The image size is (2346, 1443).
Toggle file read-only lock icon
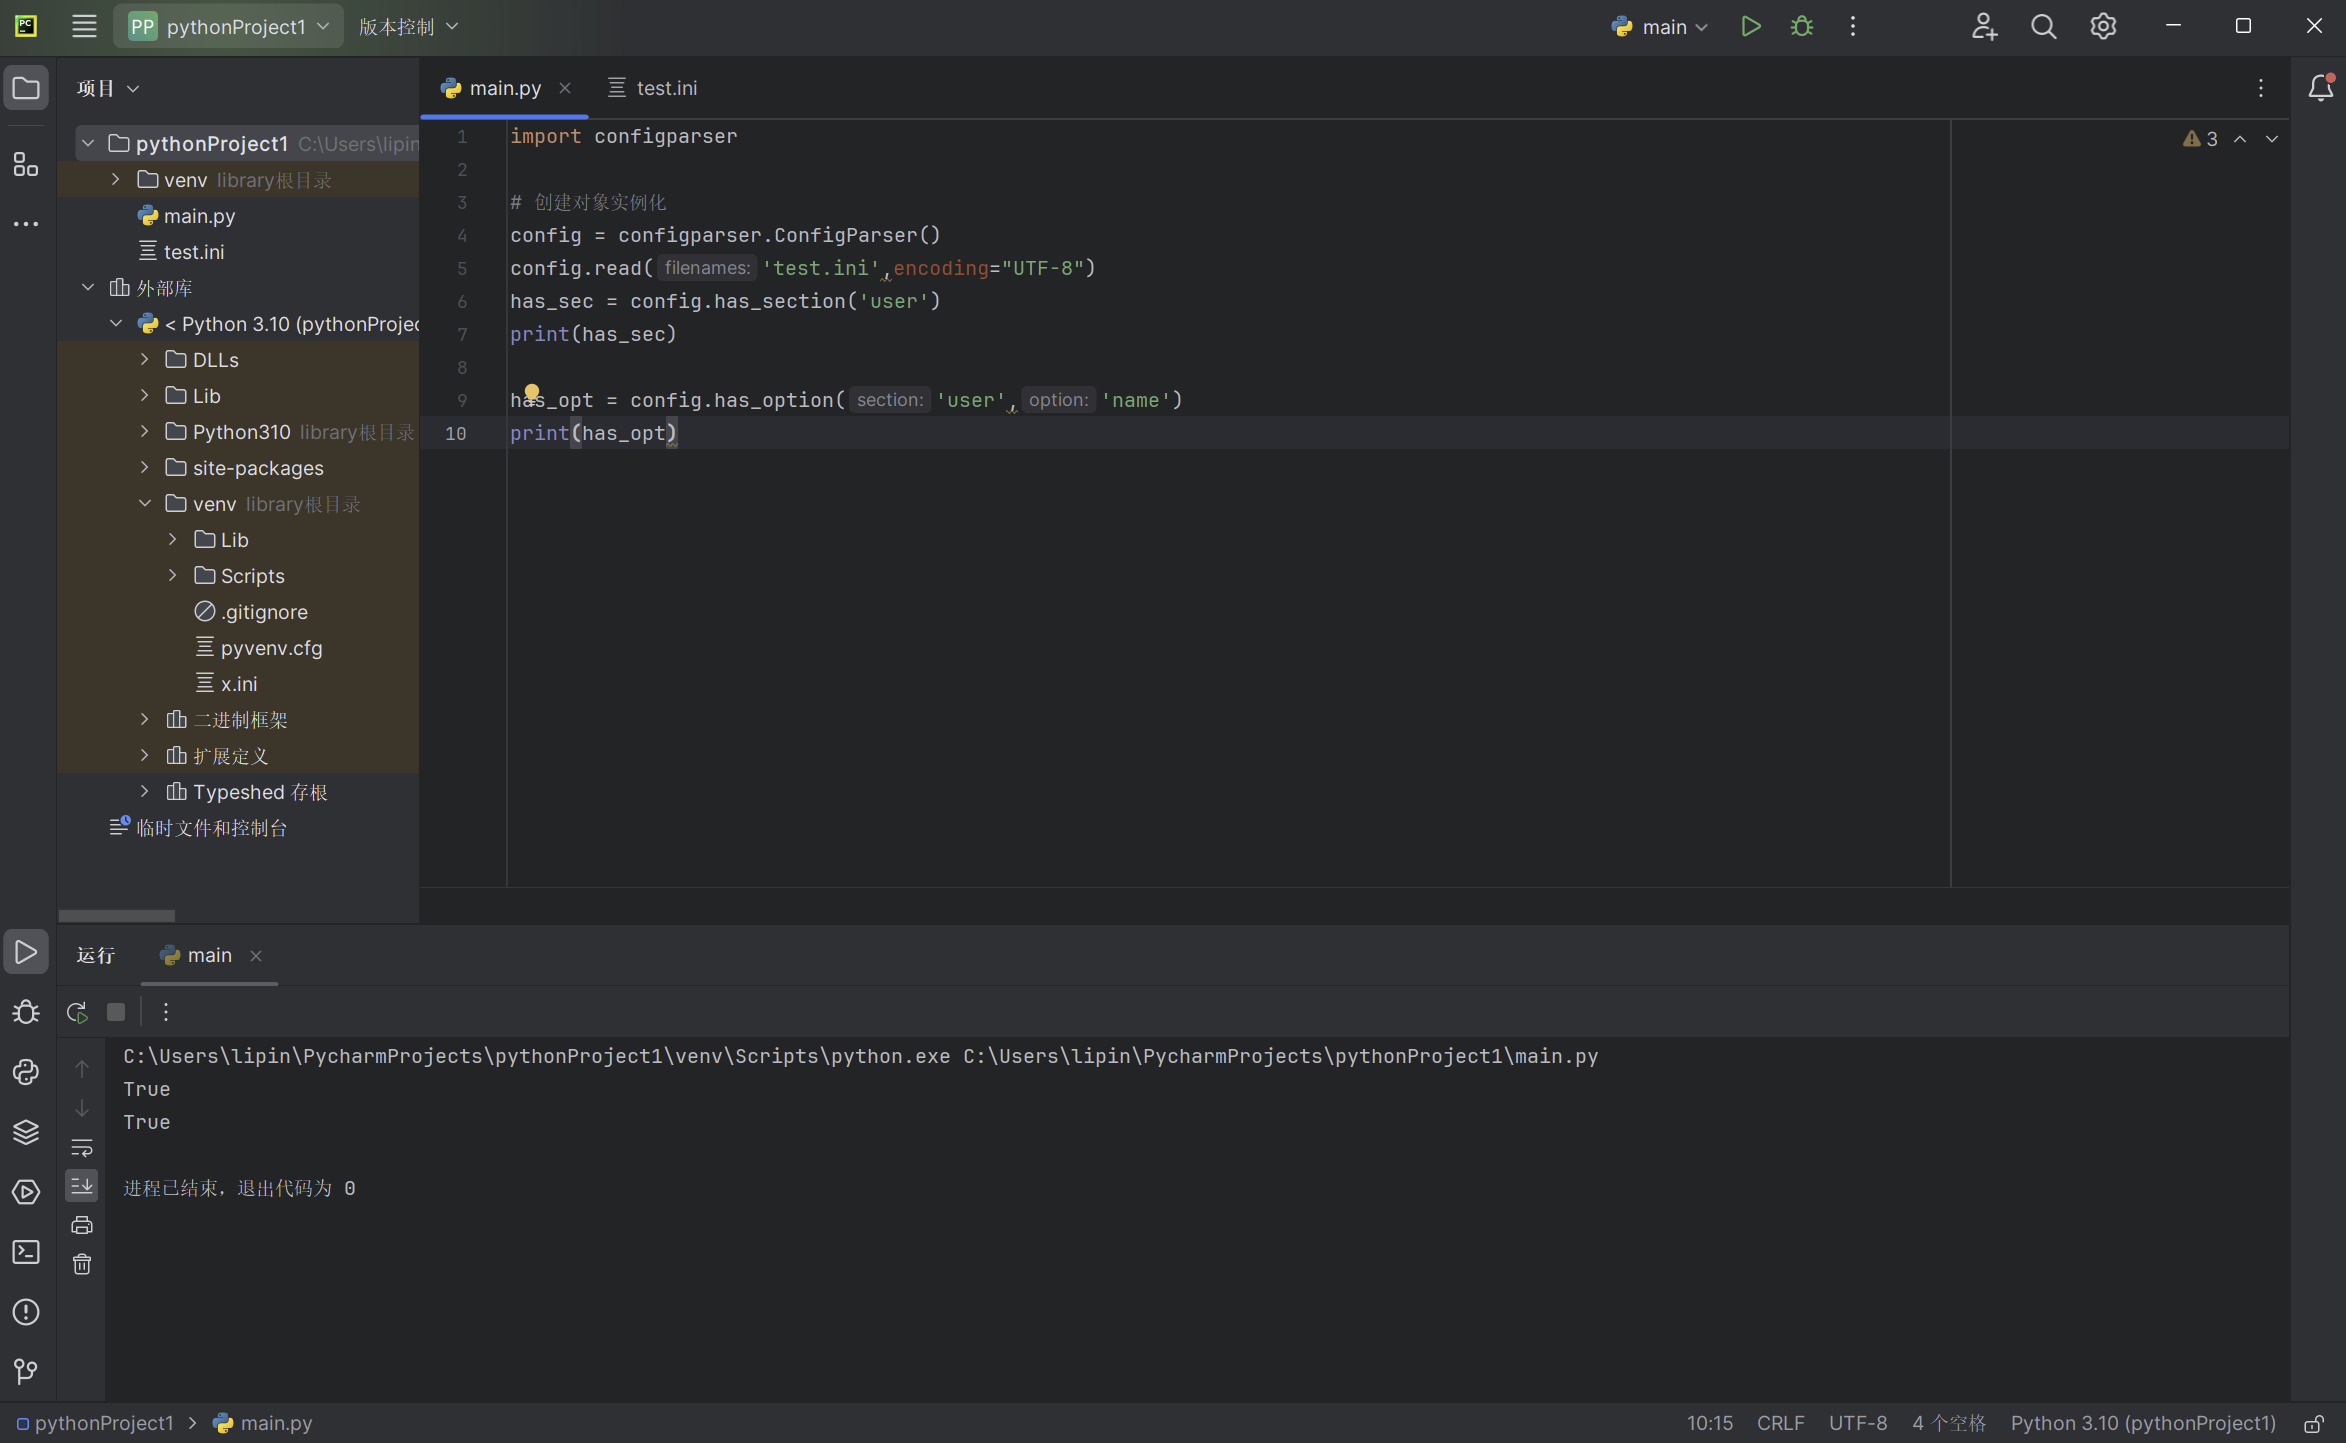[2314, 1423]
